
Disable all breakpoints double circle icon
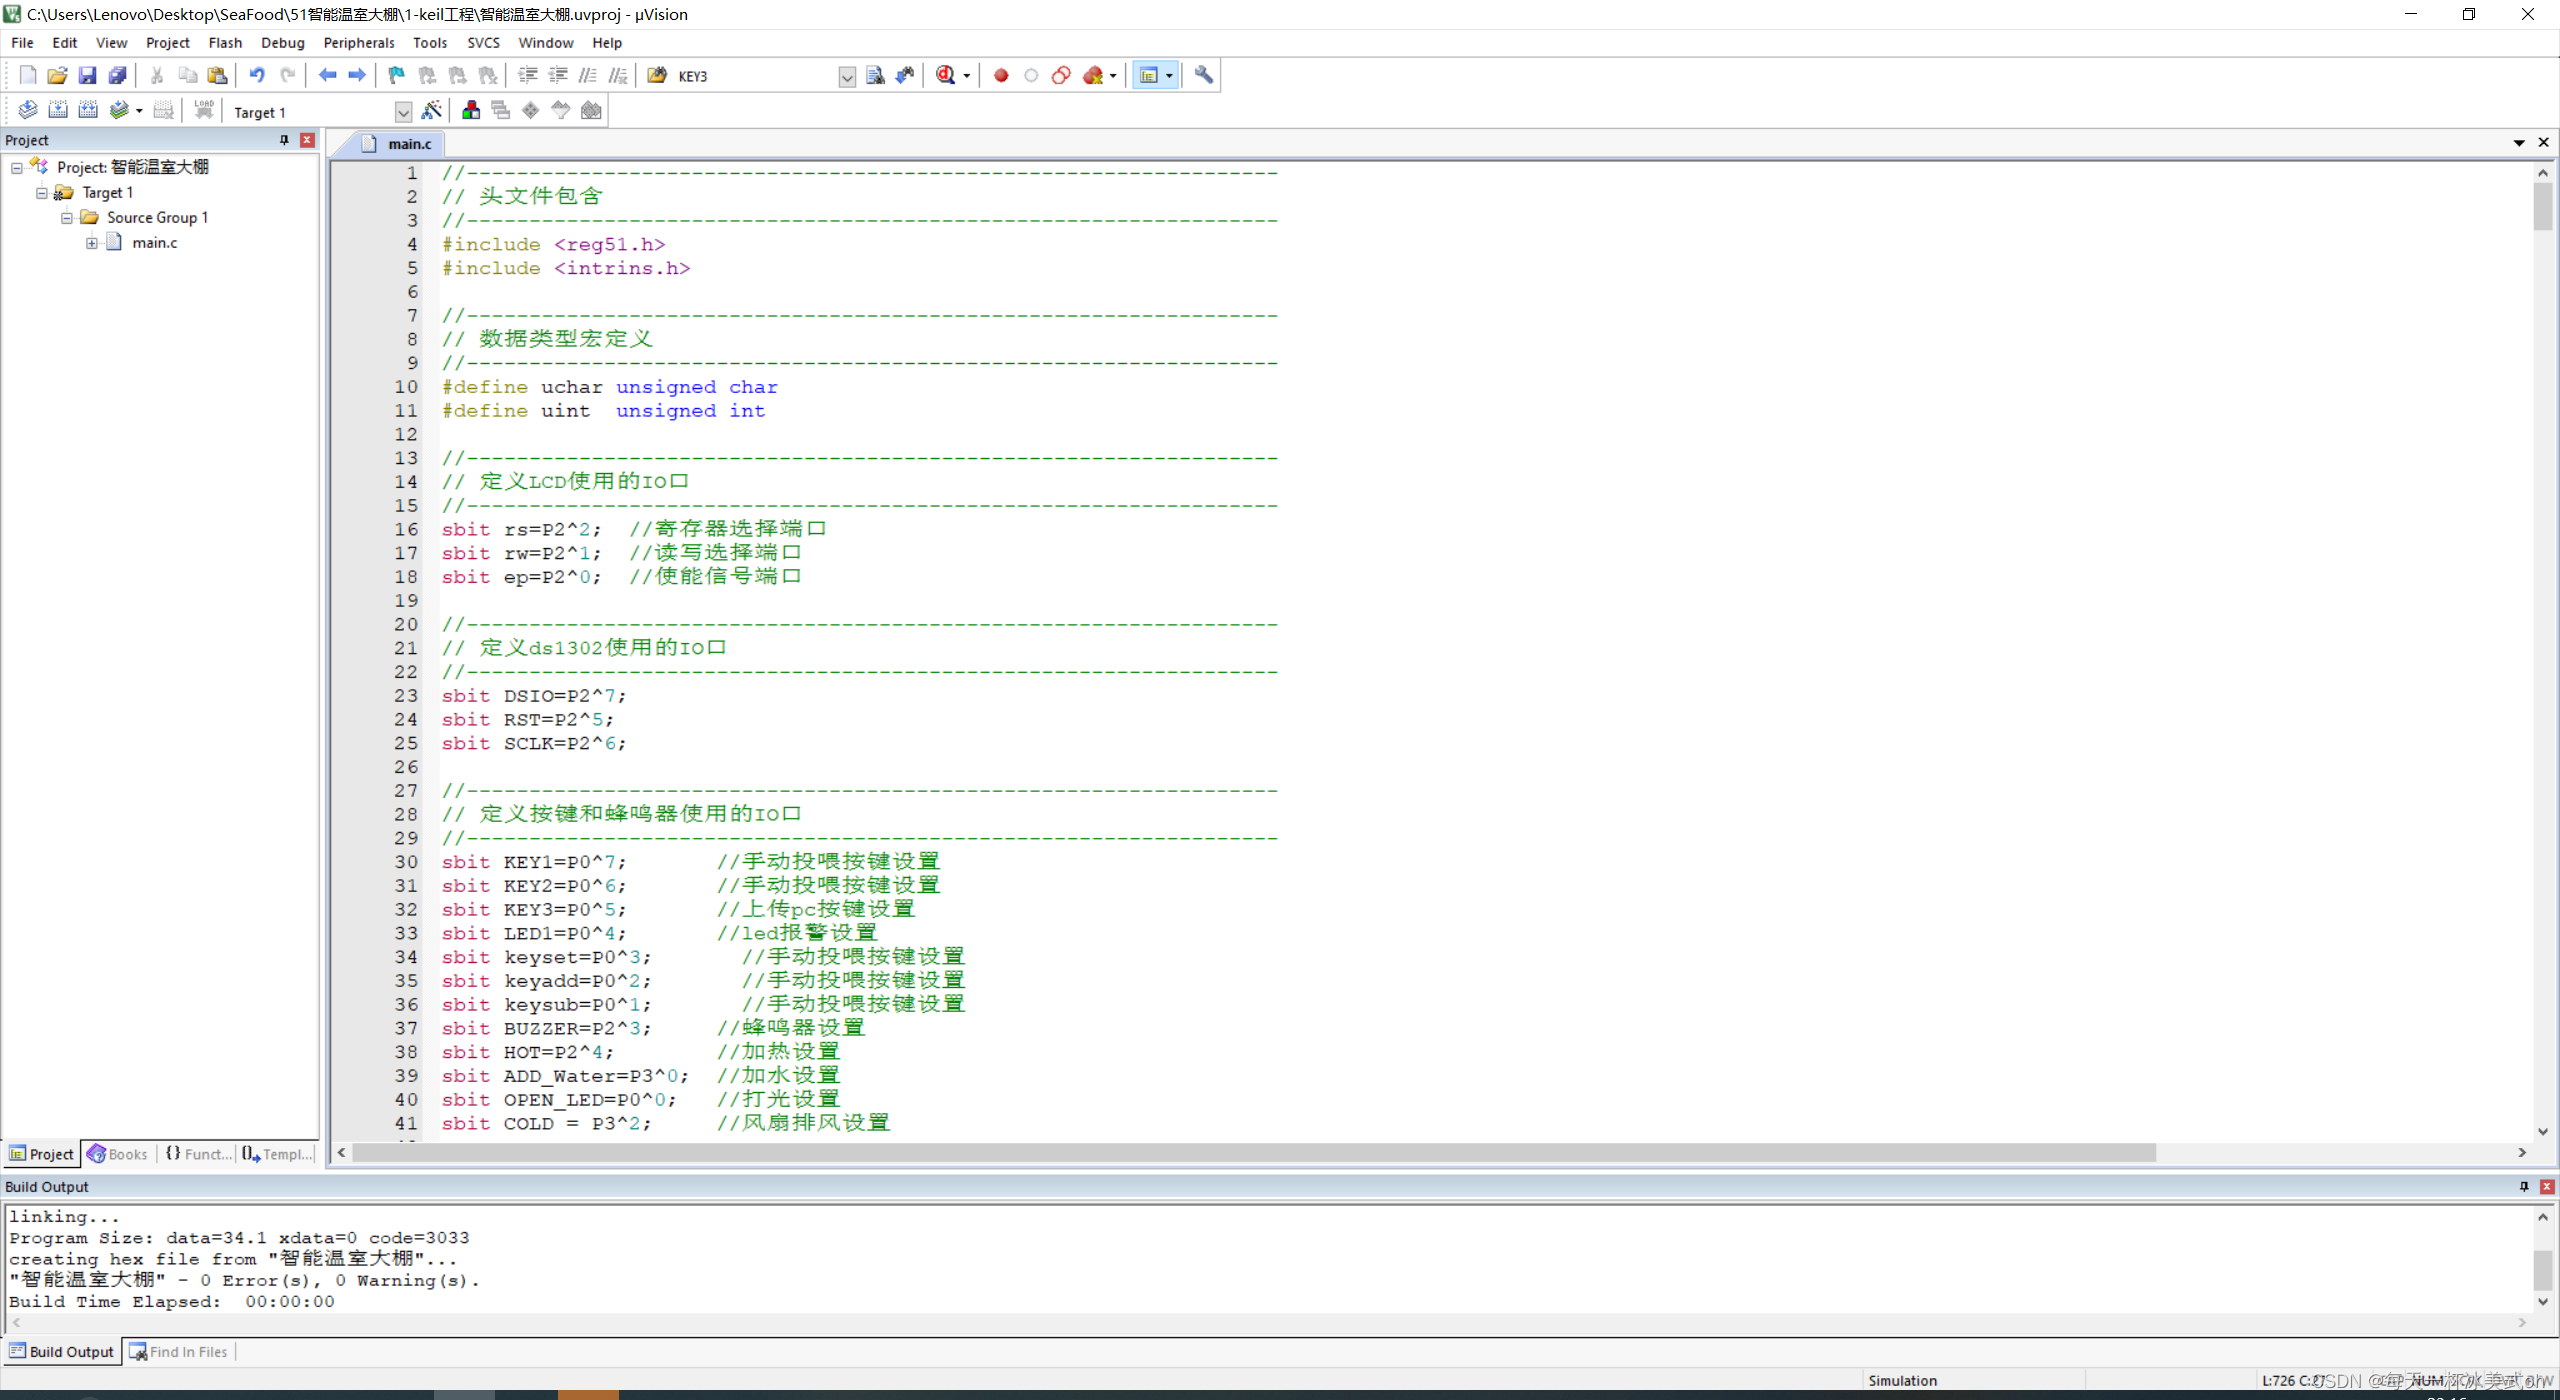click(1061, 75)
